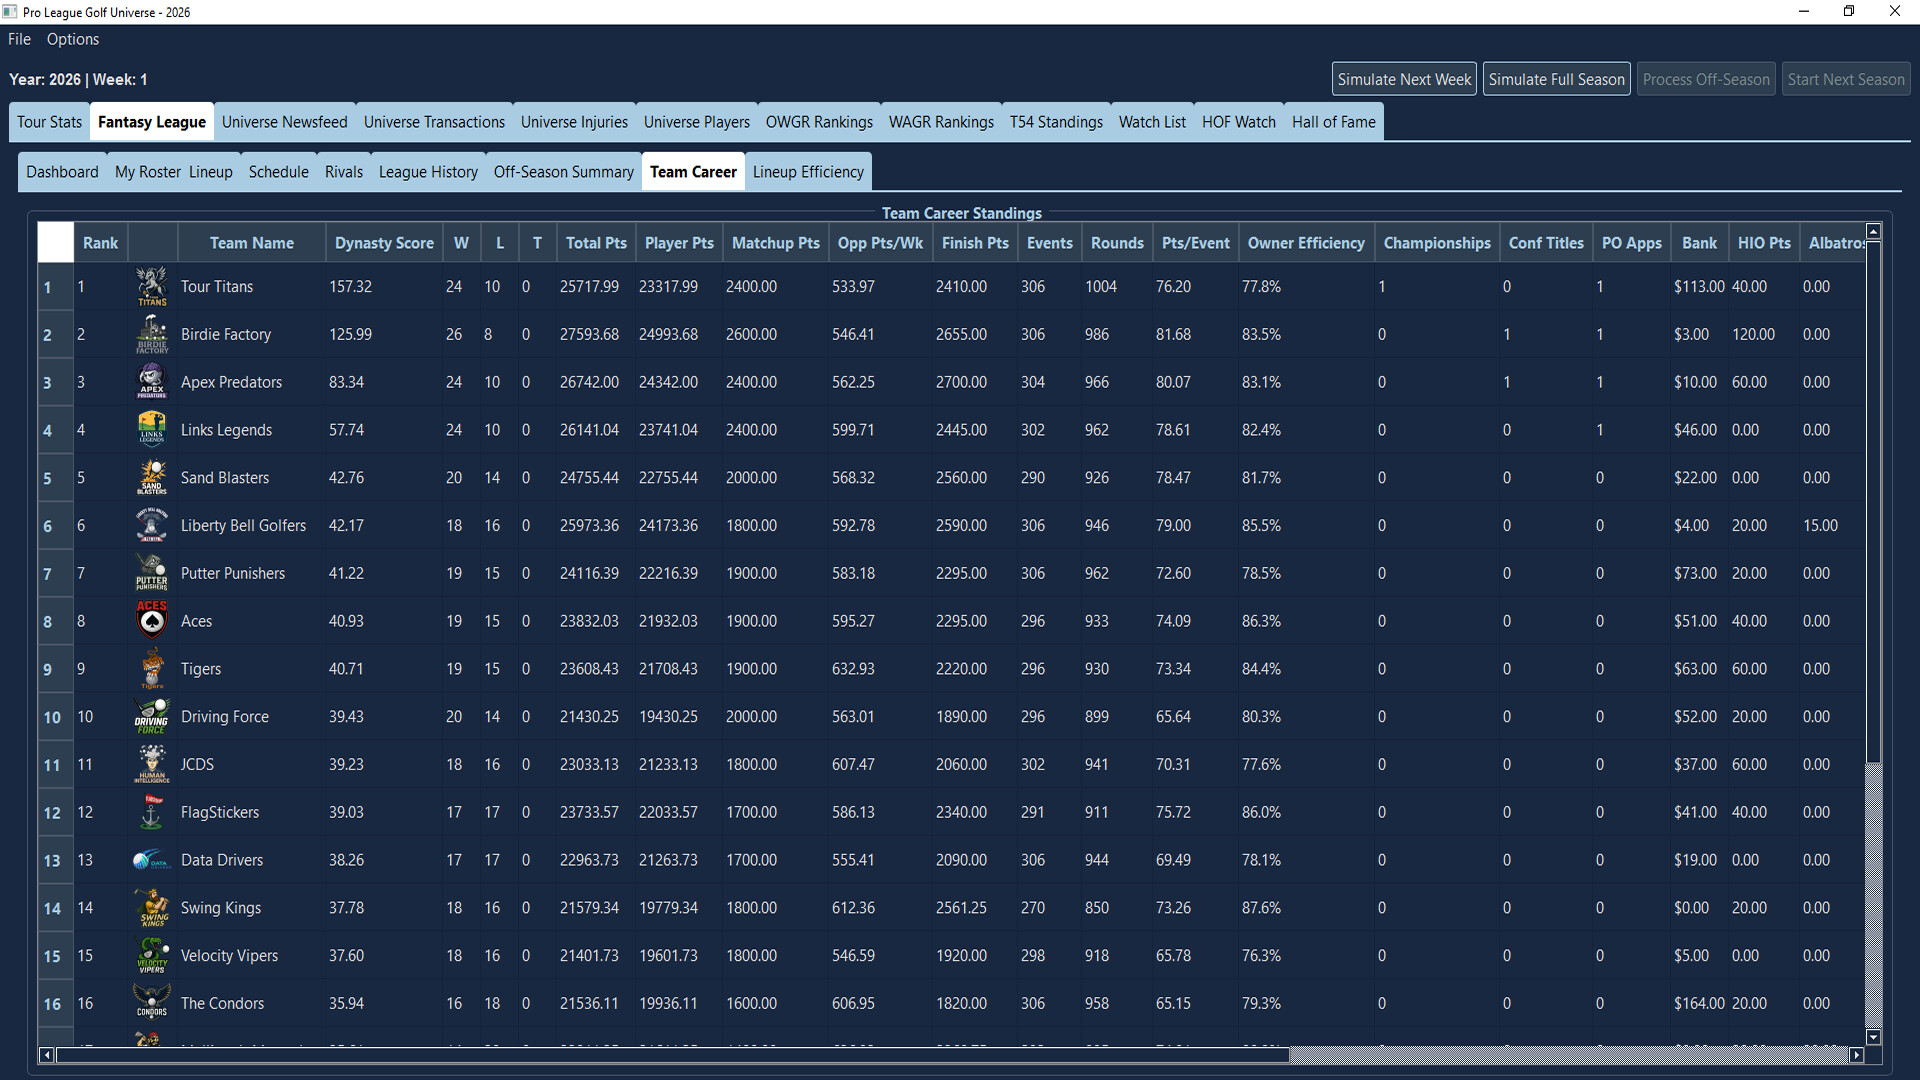
Task: Open the Options menu
Action: tap(72, 39)
